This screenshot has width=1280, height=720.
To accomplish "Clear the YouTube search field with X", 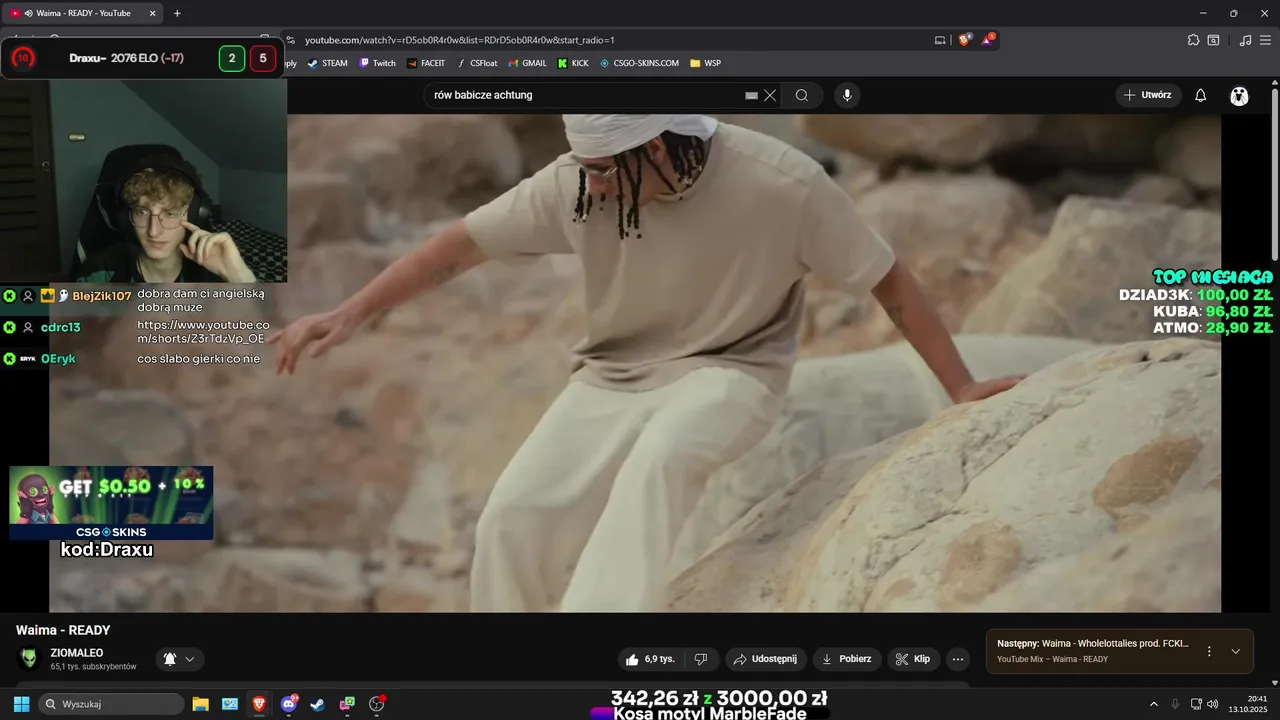I will coord(770,95).
